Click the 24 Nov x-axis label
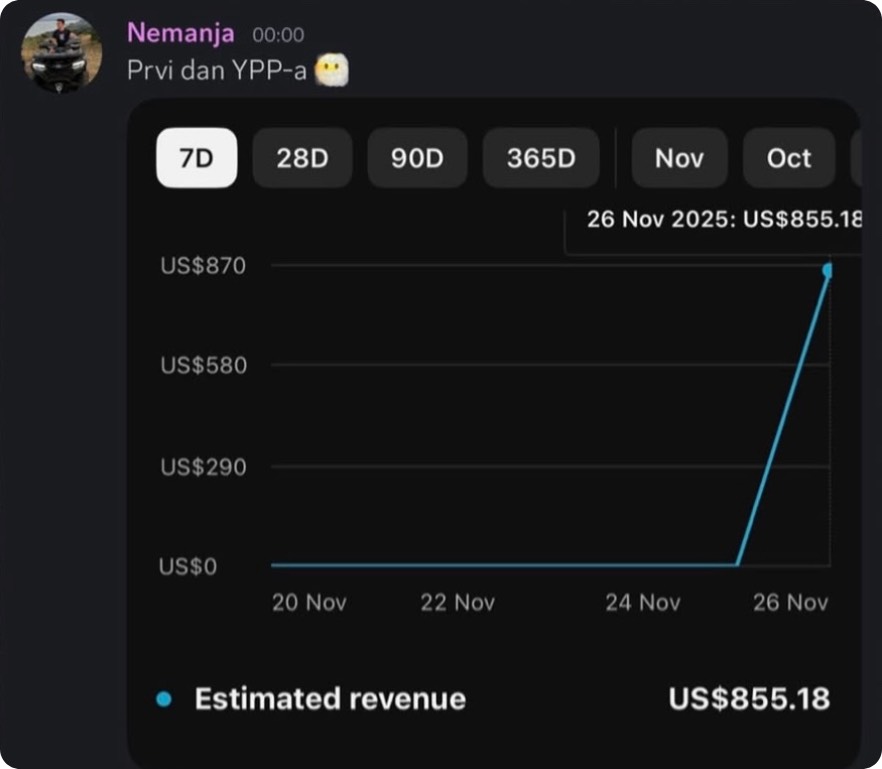This screenshot has height=769, width=882. 643,602
